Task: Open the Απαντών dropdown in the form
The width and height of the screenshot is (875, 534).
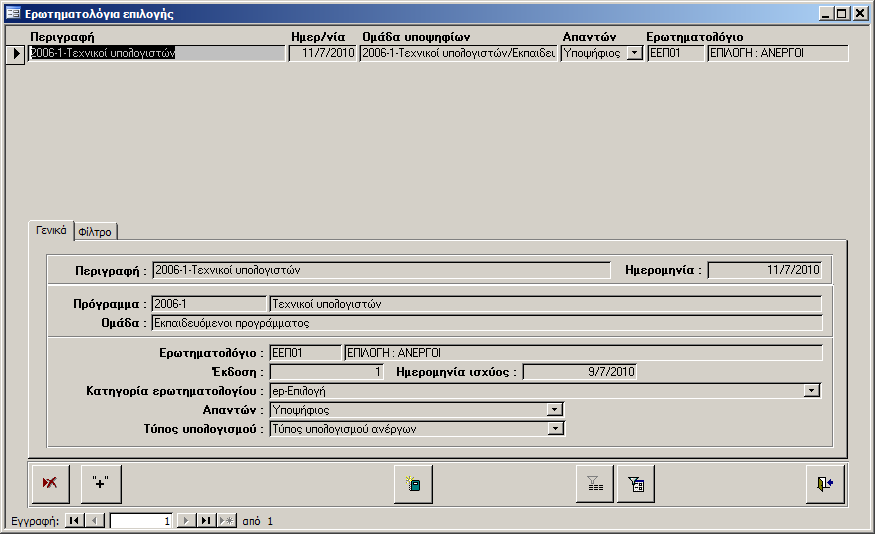Action: 554,410
